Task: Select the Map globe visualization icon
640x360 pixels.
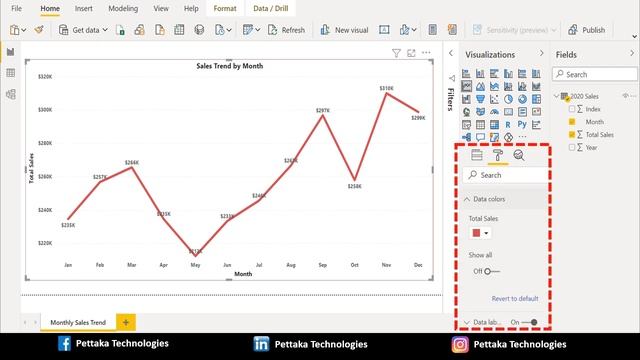Action: pyautogui.click(x=467, y=112)
